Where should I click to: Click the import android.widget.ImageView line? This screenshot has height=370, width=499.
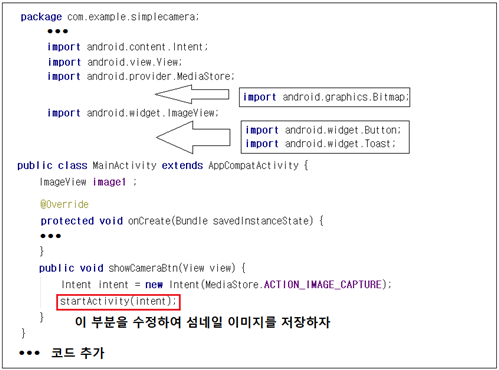[x=133, y=113]
